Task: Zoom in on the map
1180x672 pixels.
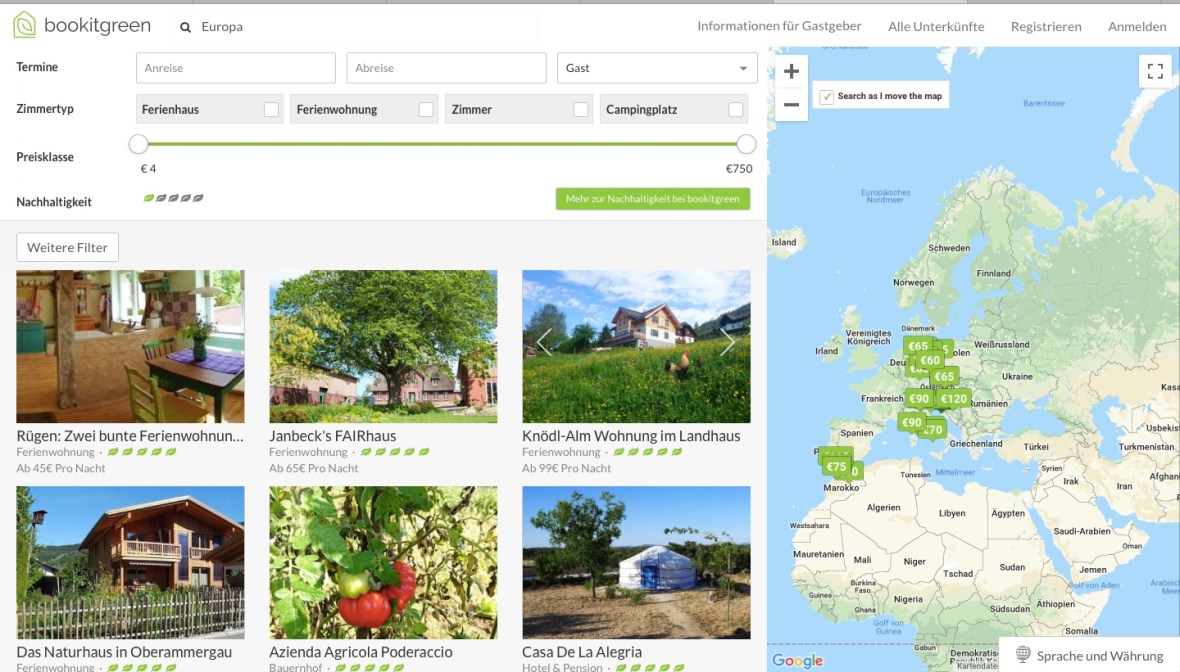Action: [x=791, y=72]
